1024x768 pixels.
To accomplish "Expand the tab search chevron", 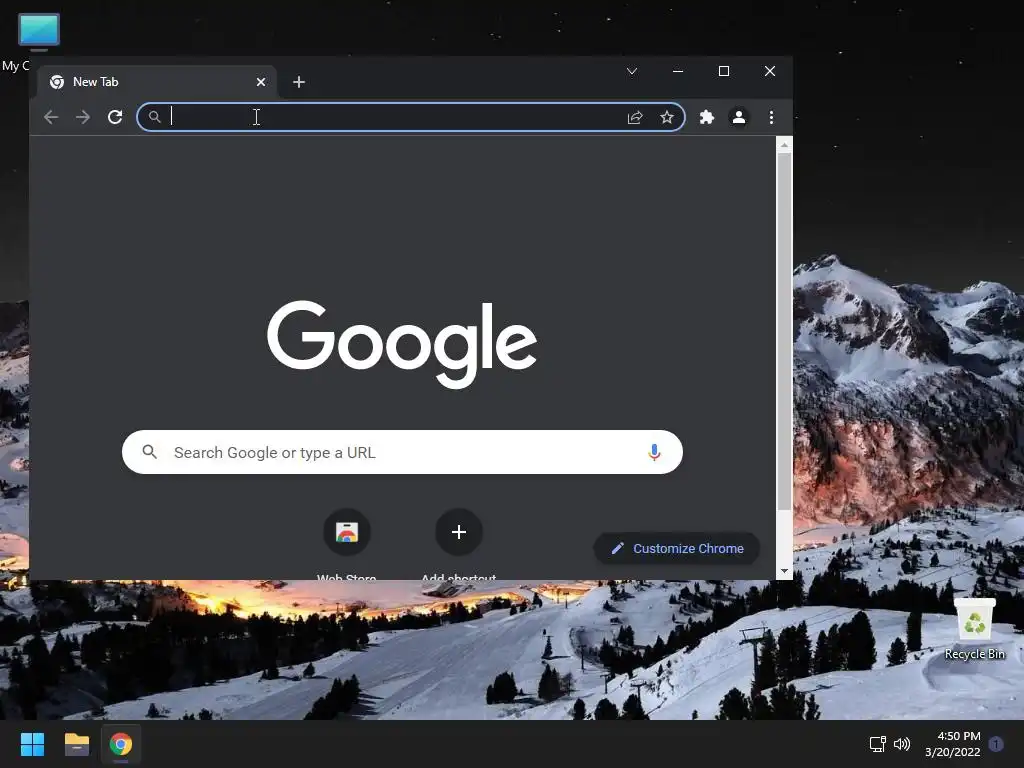I will coord(632,71).
